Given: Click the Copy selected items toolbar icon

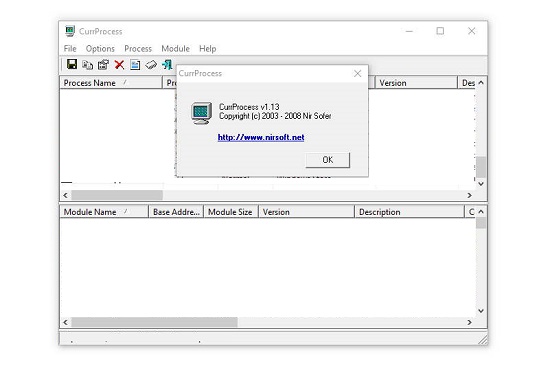Looking at the screenshot, I should 87,65.
